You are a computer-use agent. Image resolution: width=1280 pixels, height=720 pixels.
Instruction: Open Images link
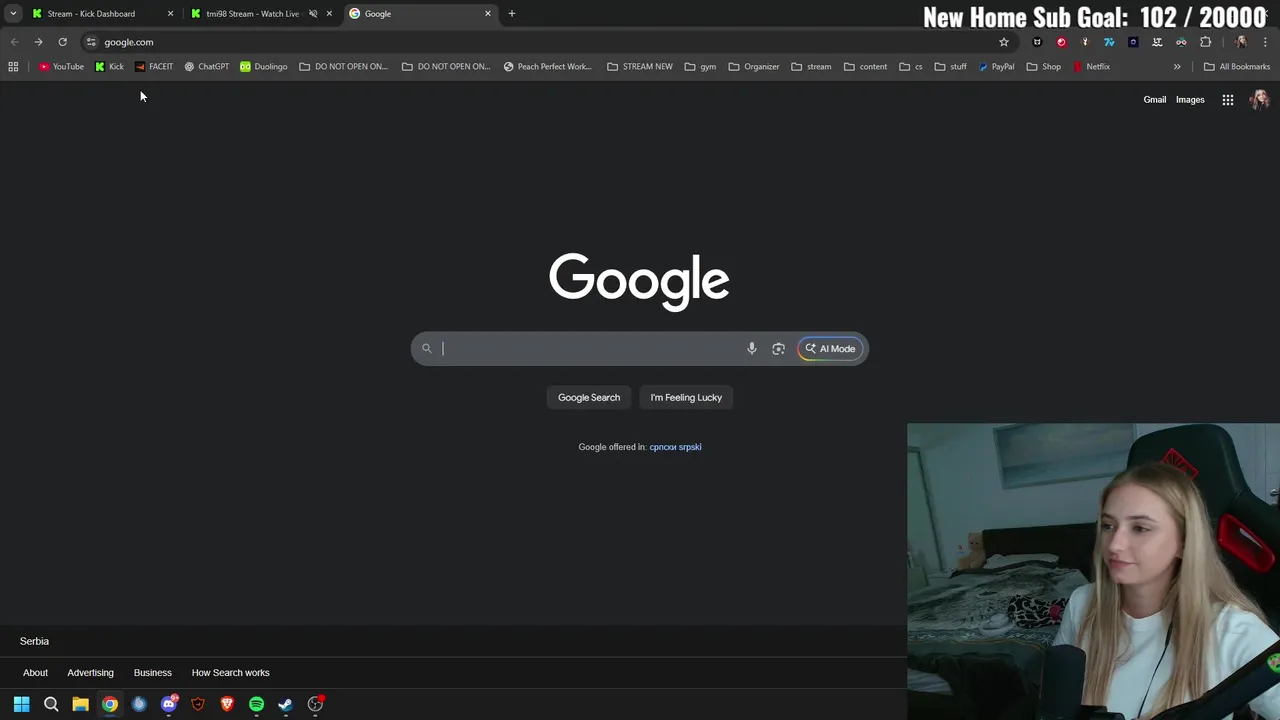coord(1190,99)
